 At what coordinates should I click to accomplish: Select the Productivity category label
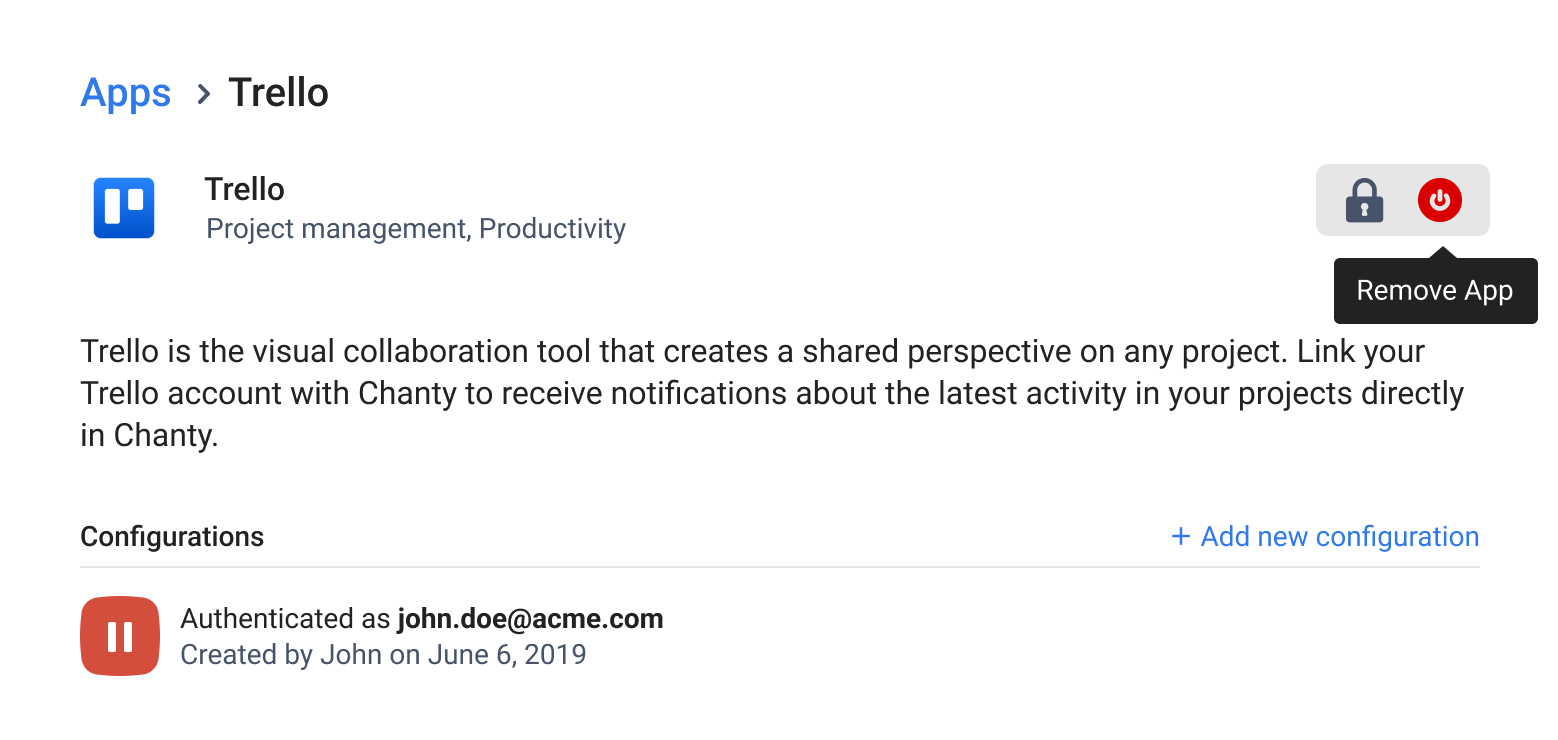553,229
